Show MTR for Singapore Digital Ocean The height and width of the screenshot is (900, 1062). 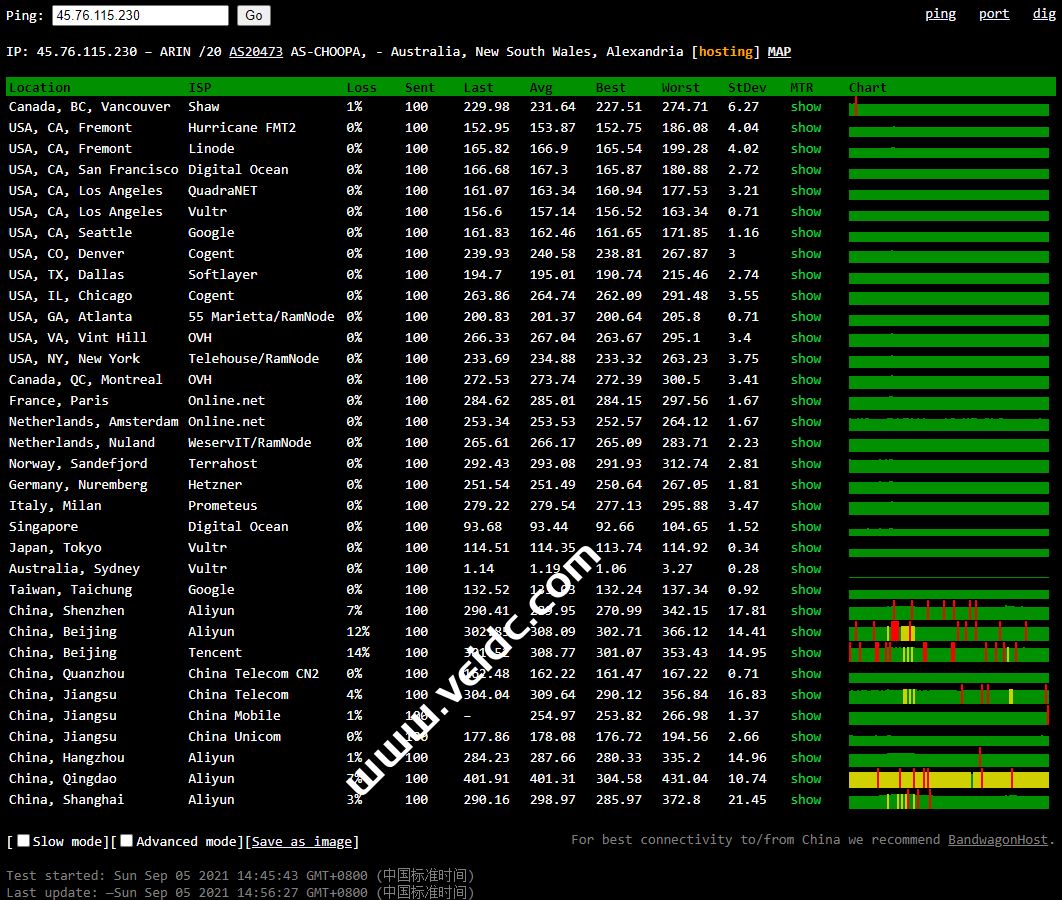click(805, 527)
